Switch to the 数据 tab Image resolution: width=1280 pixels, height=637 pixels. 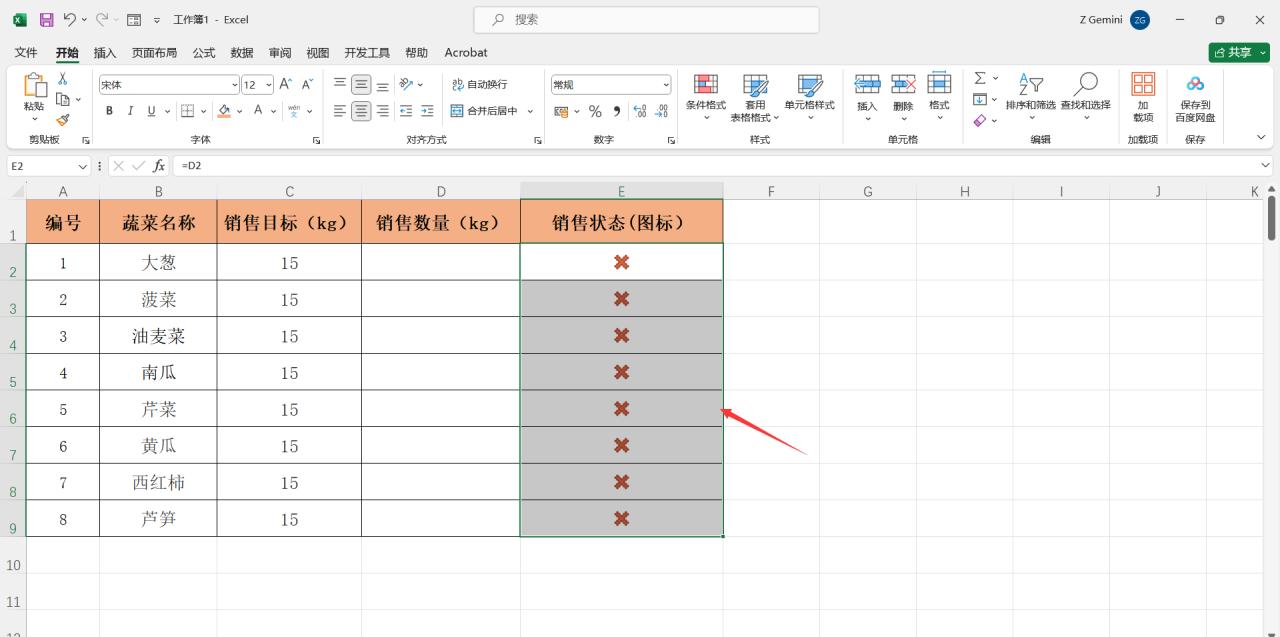(242, 52)
